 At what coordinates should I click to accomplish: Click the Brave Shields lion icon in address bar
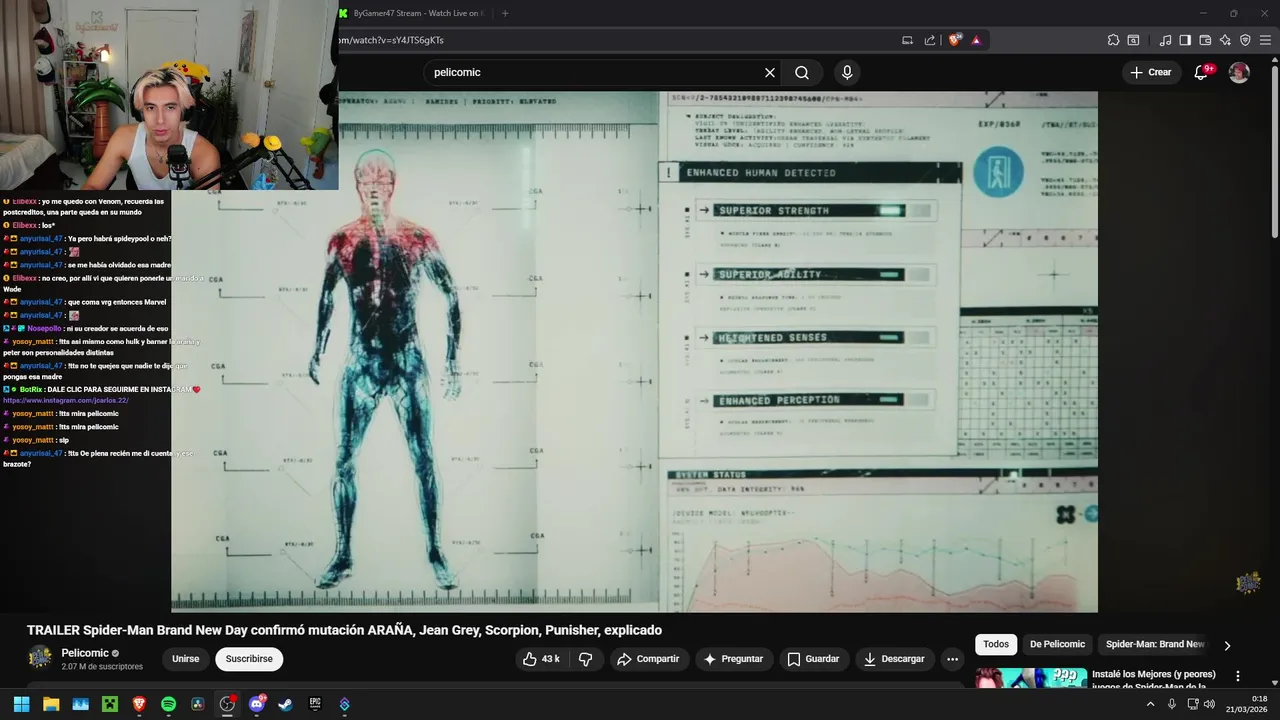point(955,40)
